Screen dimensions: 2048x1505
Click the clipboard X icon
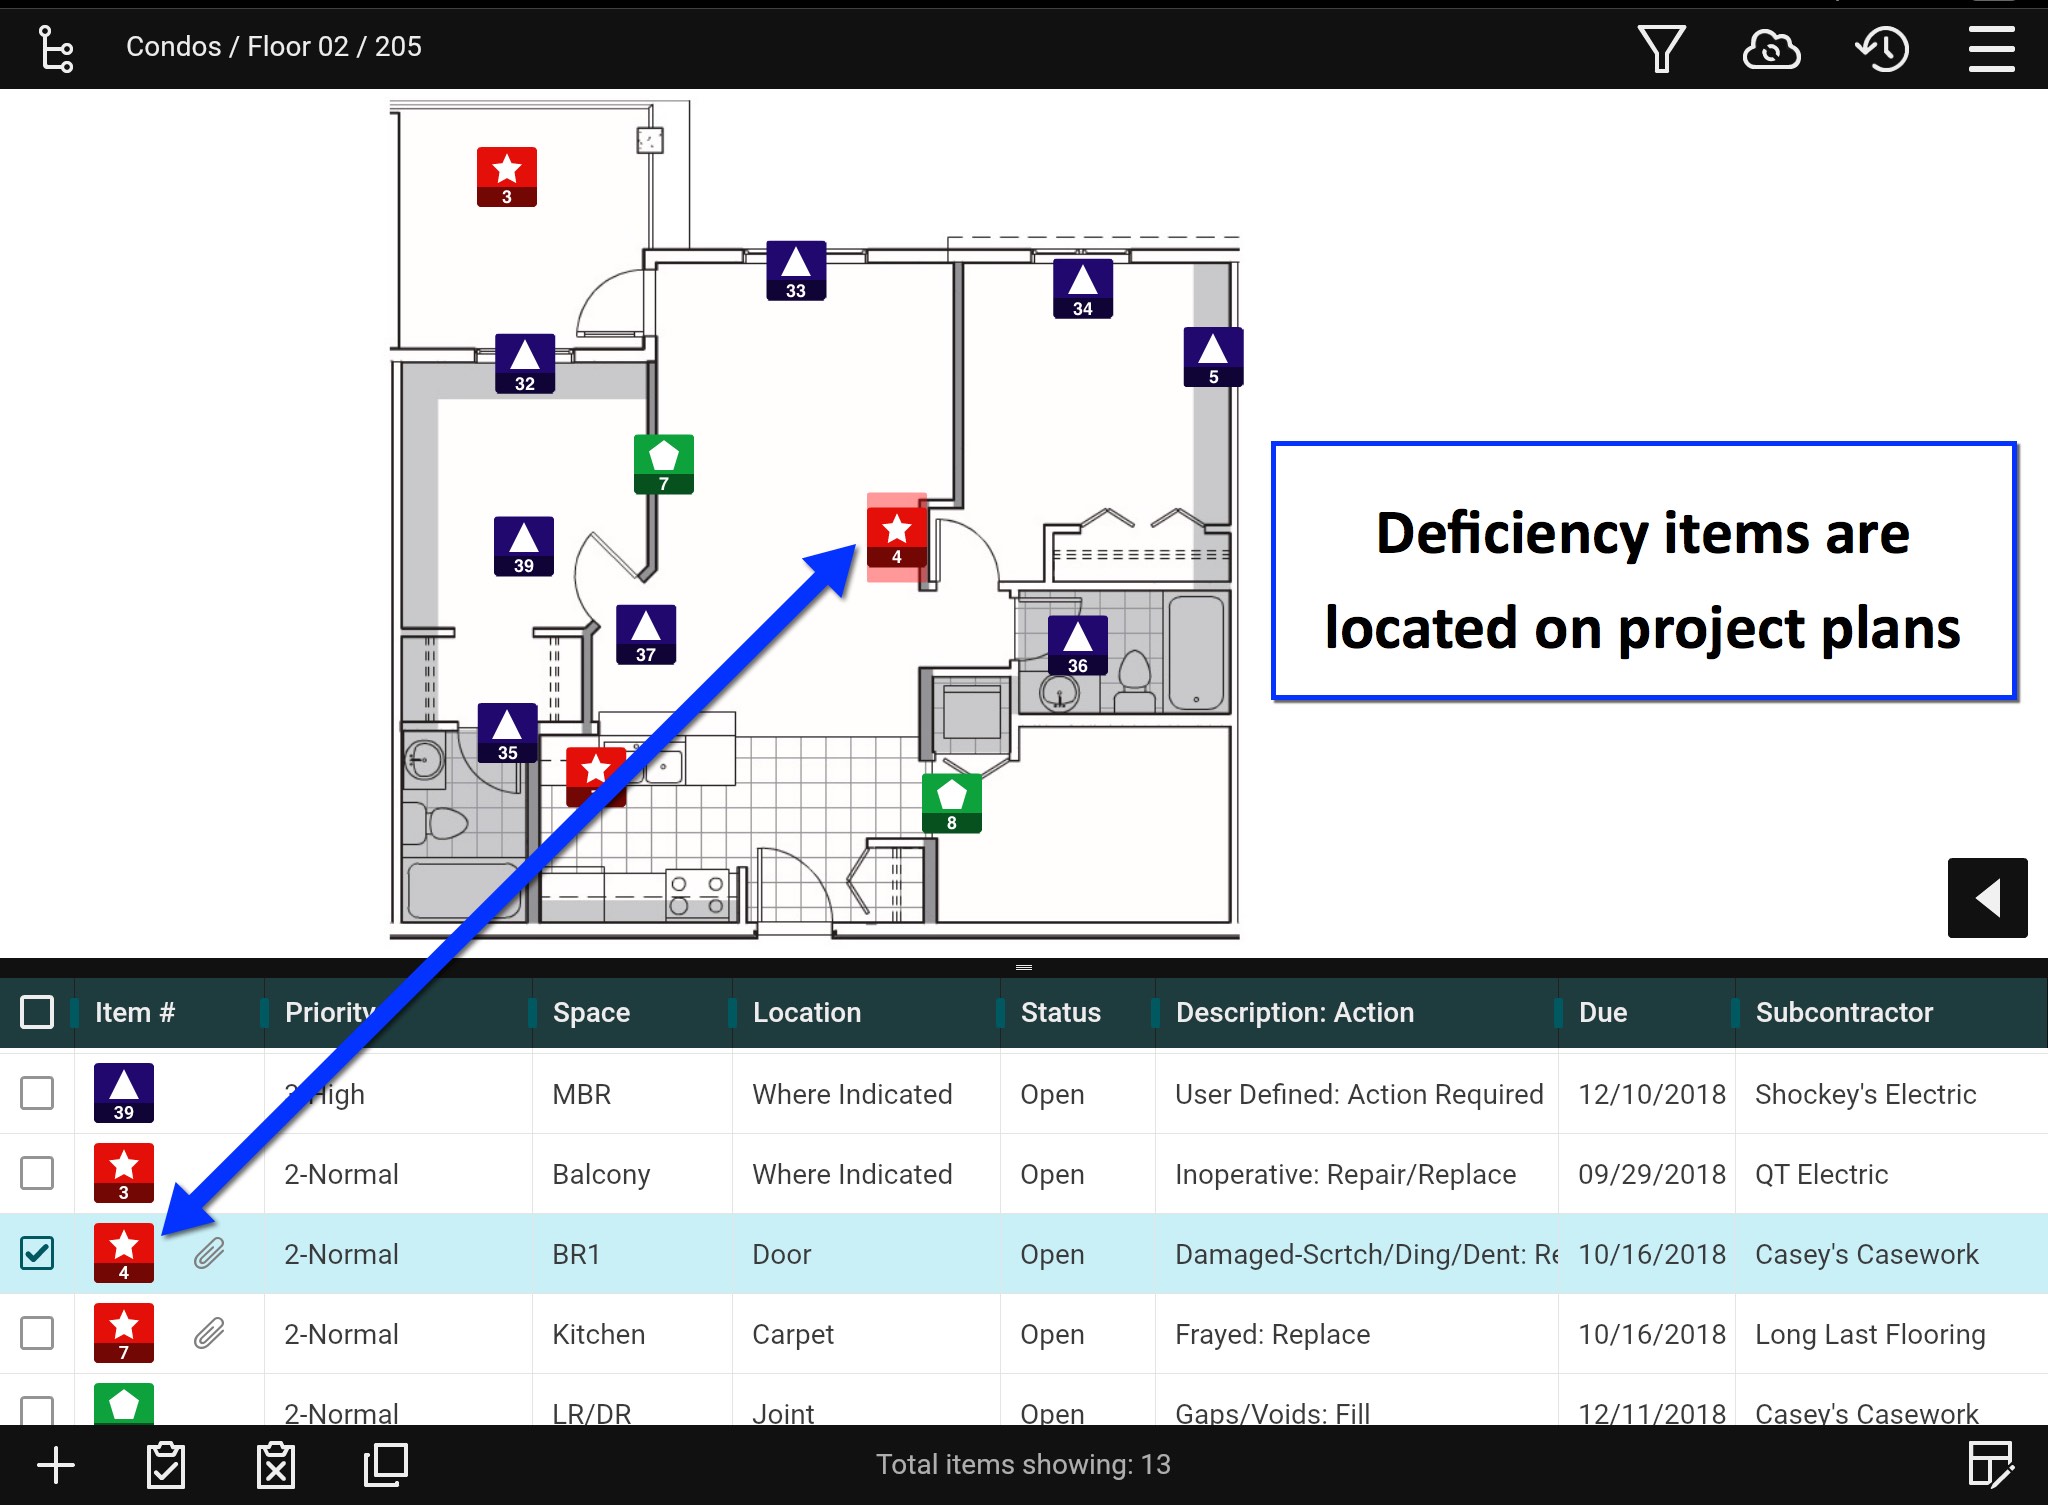tap(276, 1466)
